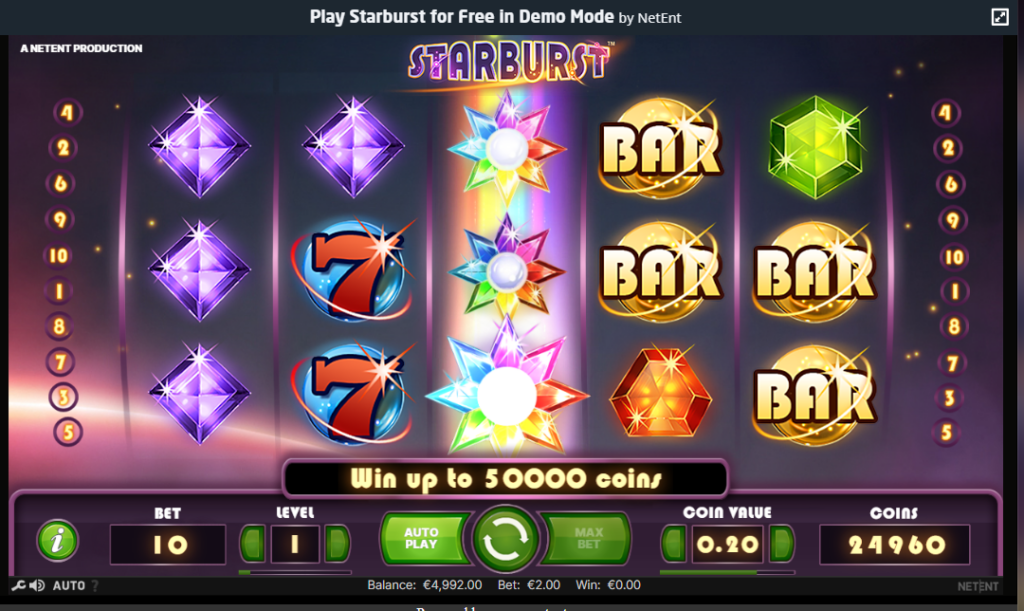Image resolution: width=1024 pixels, height=611 pixels.
Task: Click the level progress bar under Level
Action: pos(295,572)
